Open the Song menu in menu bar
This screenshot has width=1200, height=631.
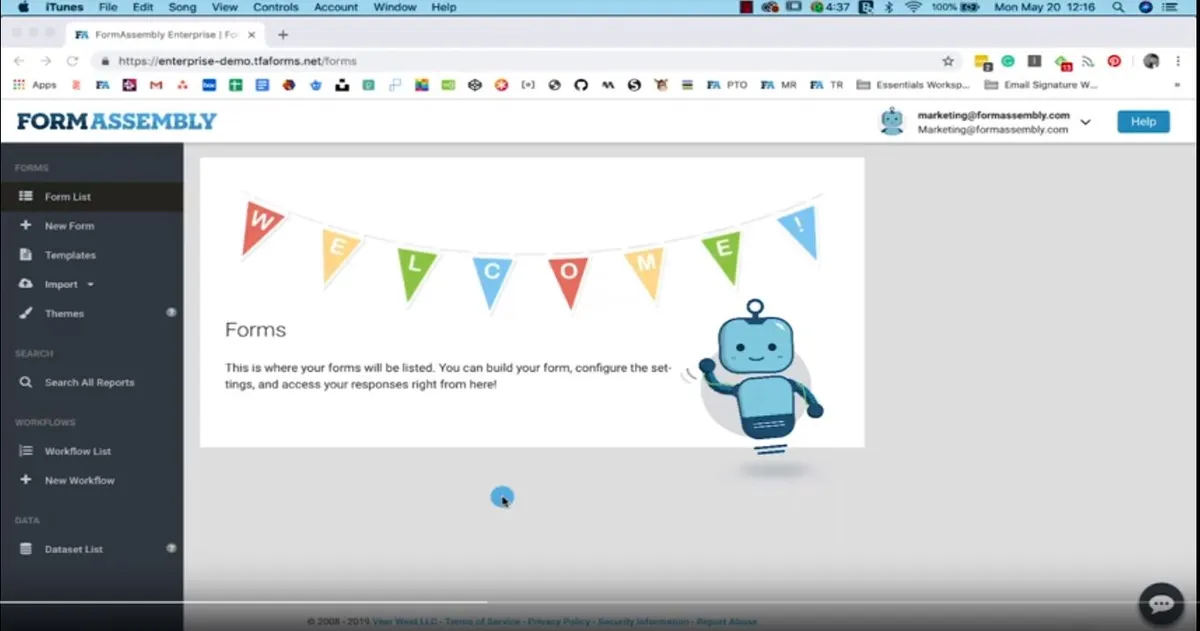(182, 7)
